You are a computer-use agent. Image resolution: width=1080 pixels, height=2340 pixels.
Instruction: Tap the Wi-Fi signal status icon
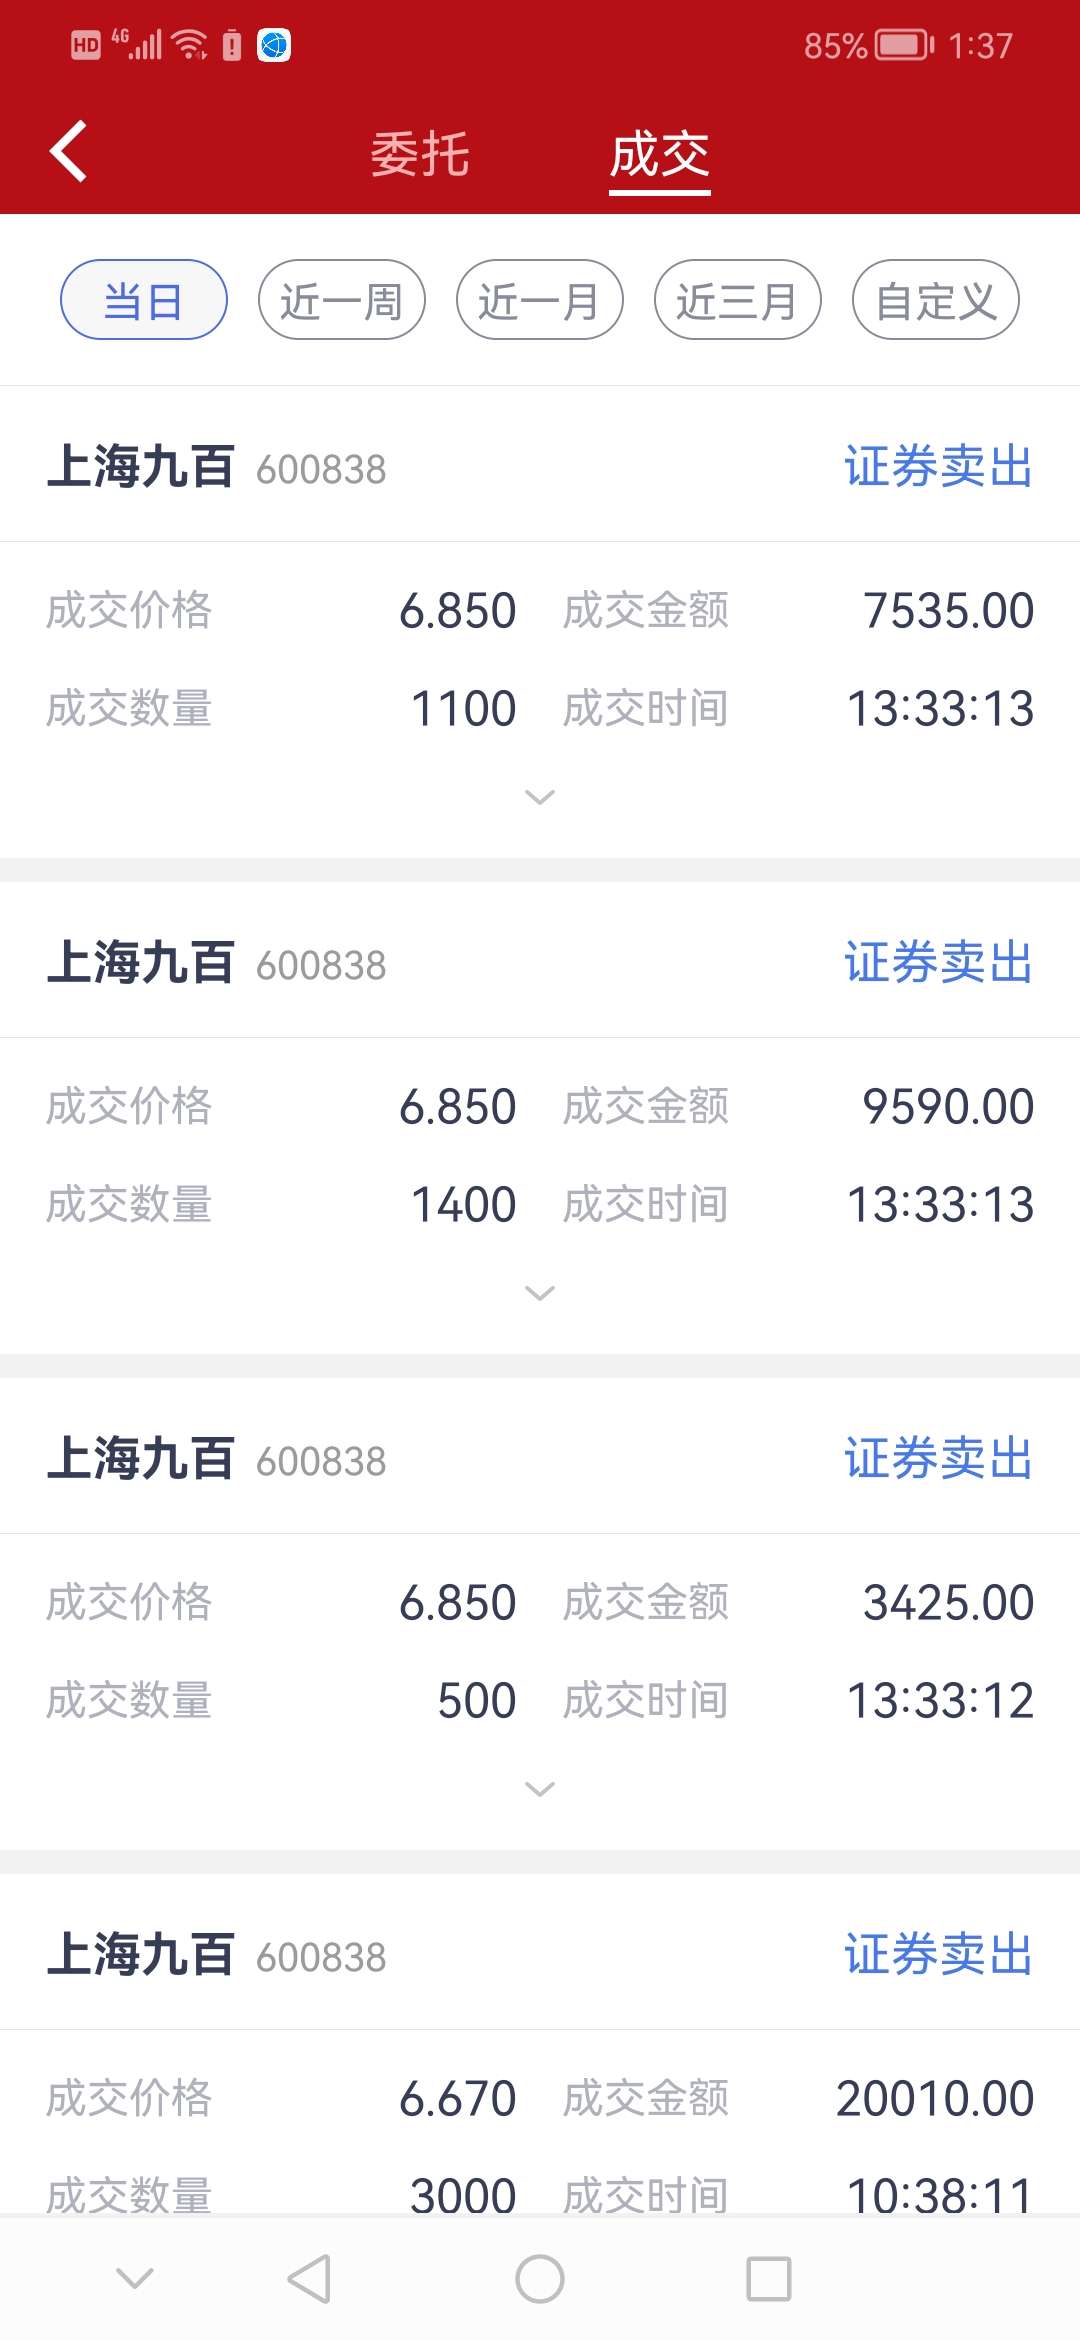click(189, 45)
